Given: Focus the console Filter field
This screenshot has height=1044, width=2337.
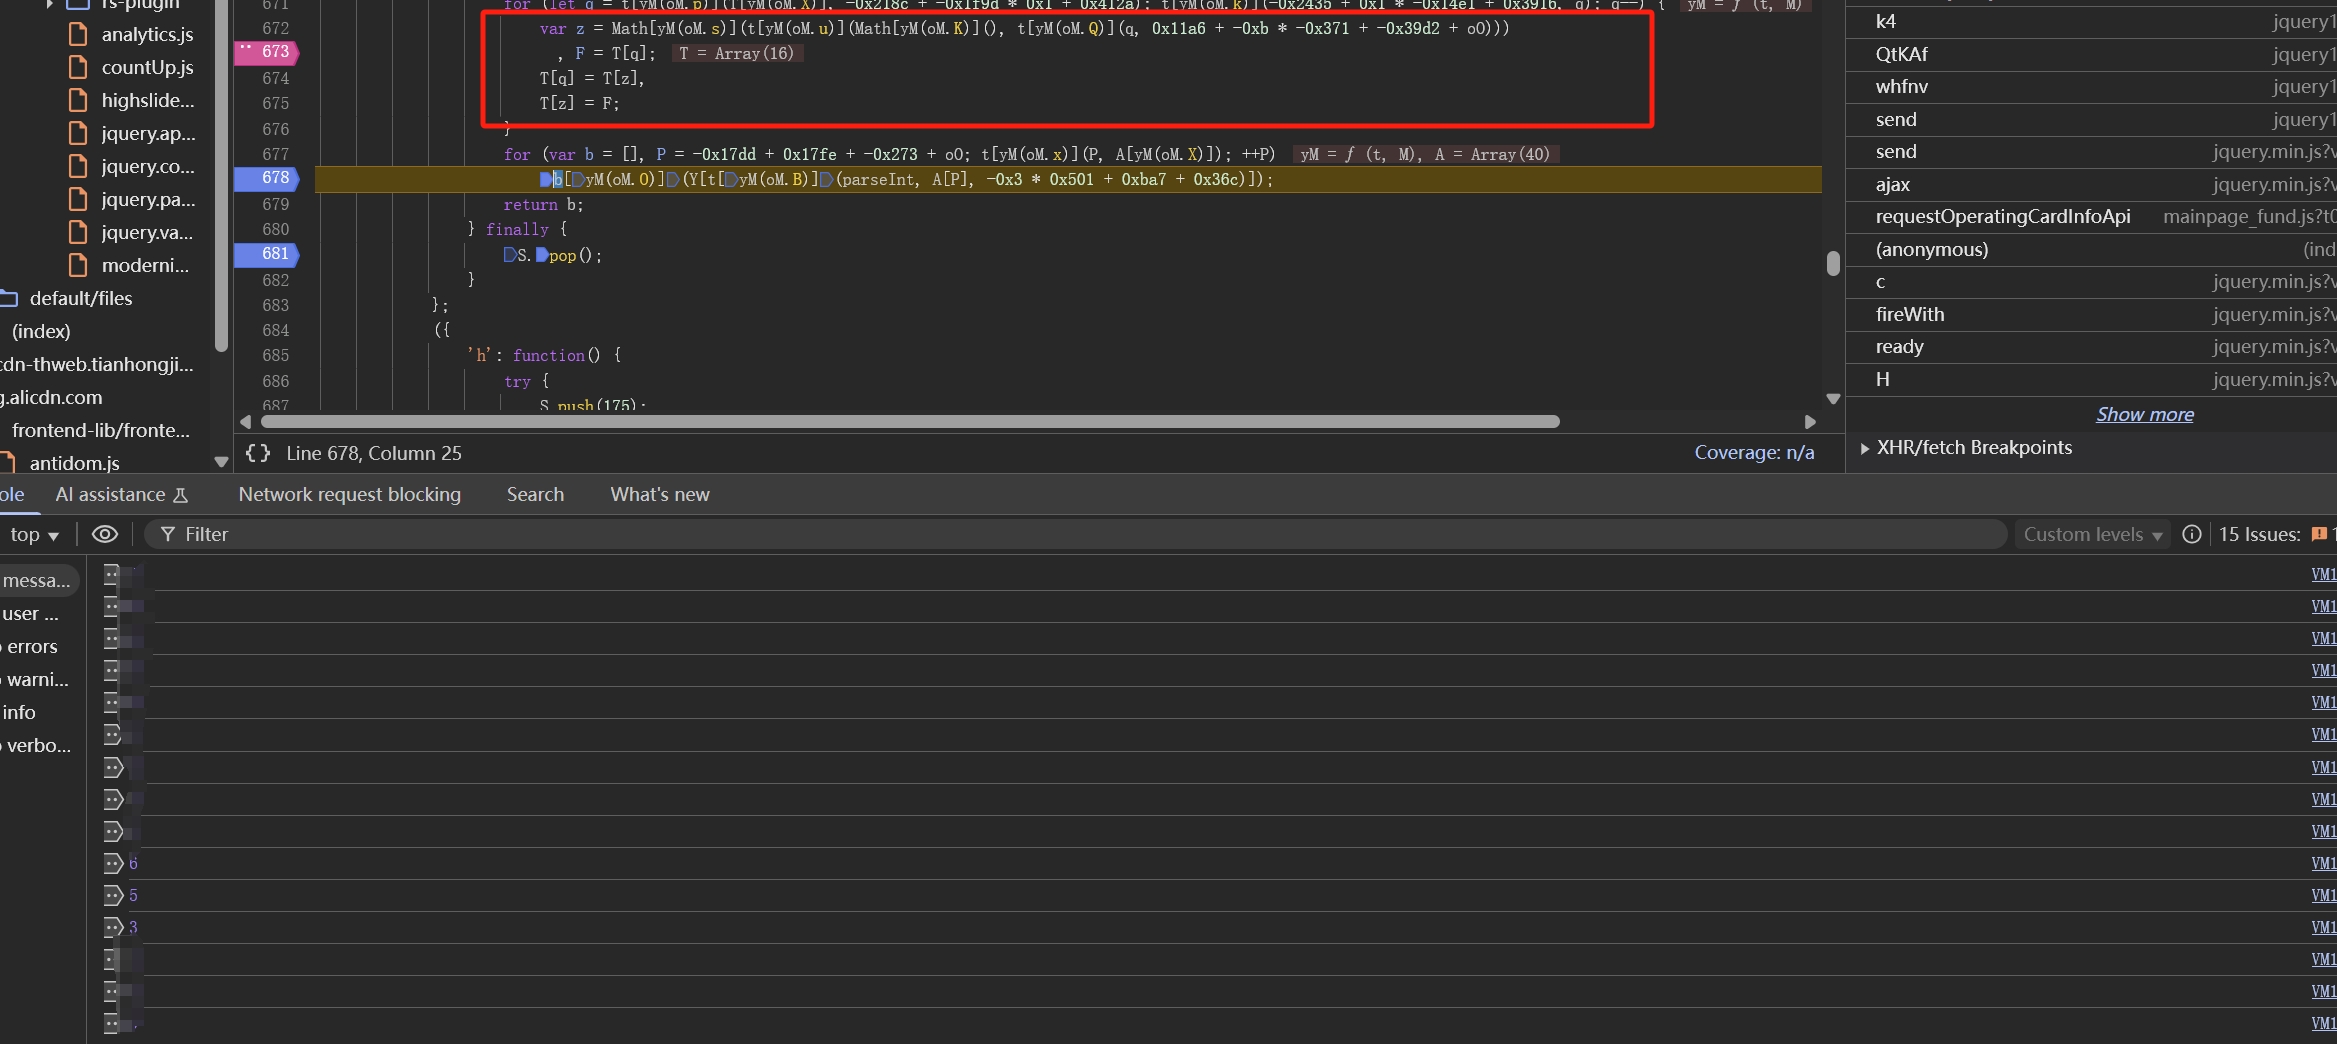Looking at the screenshot, I should click(1075, 534).
